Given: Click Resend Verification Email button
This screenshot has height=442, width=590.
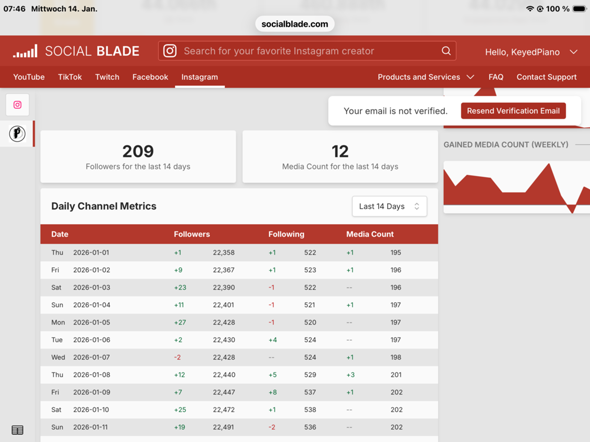Looking at the screenshot, I should click(513, 111).
